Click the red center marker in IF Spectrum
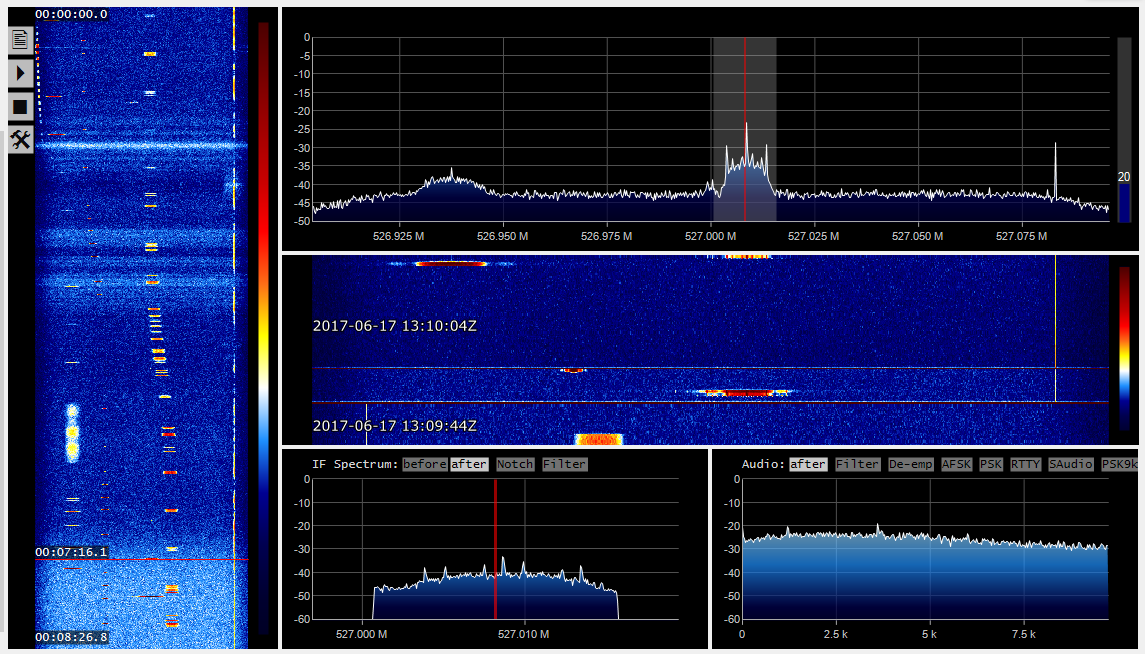The width and height of the screenshot is (1145, 654). tap(495, 549)
